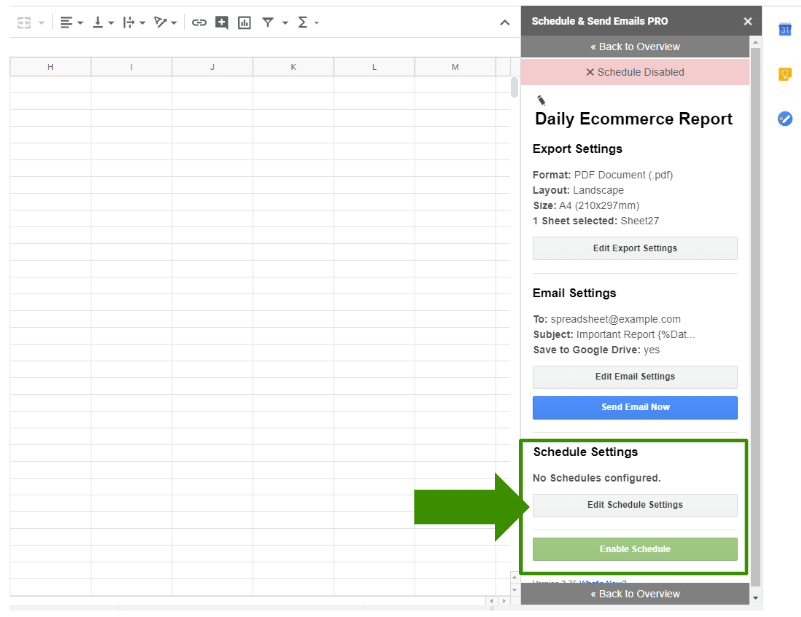
Task: Click the insert link icon
Action: (x=199, y=22)
